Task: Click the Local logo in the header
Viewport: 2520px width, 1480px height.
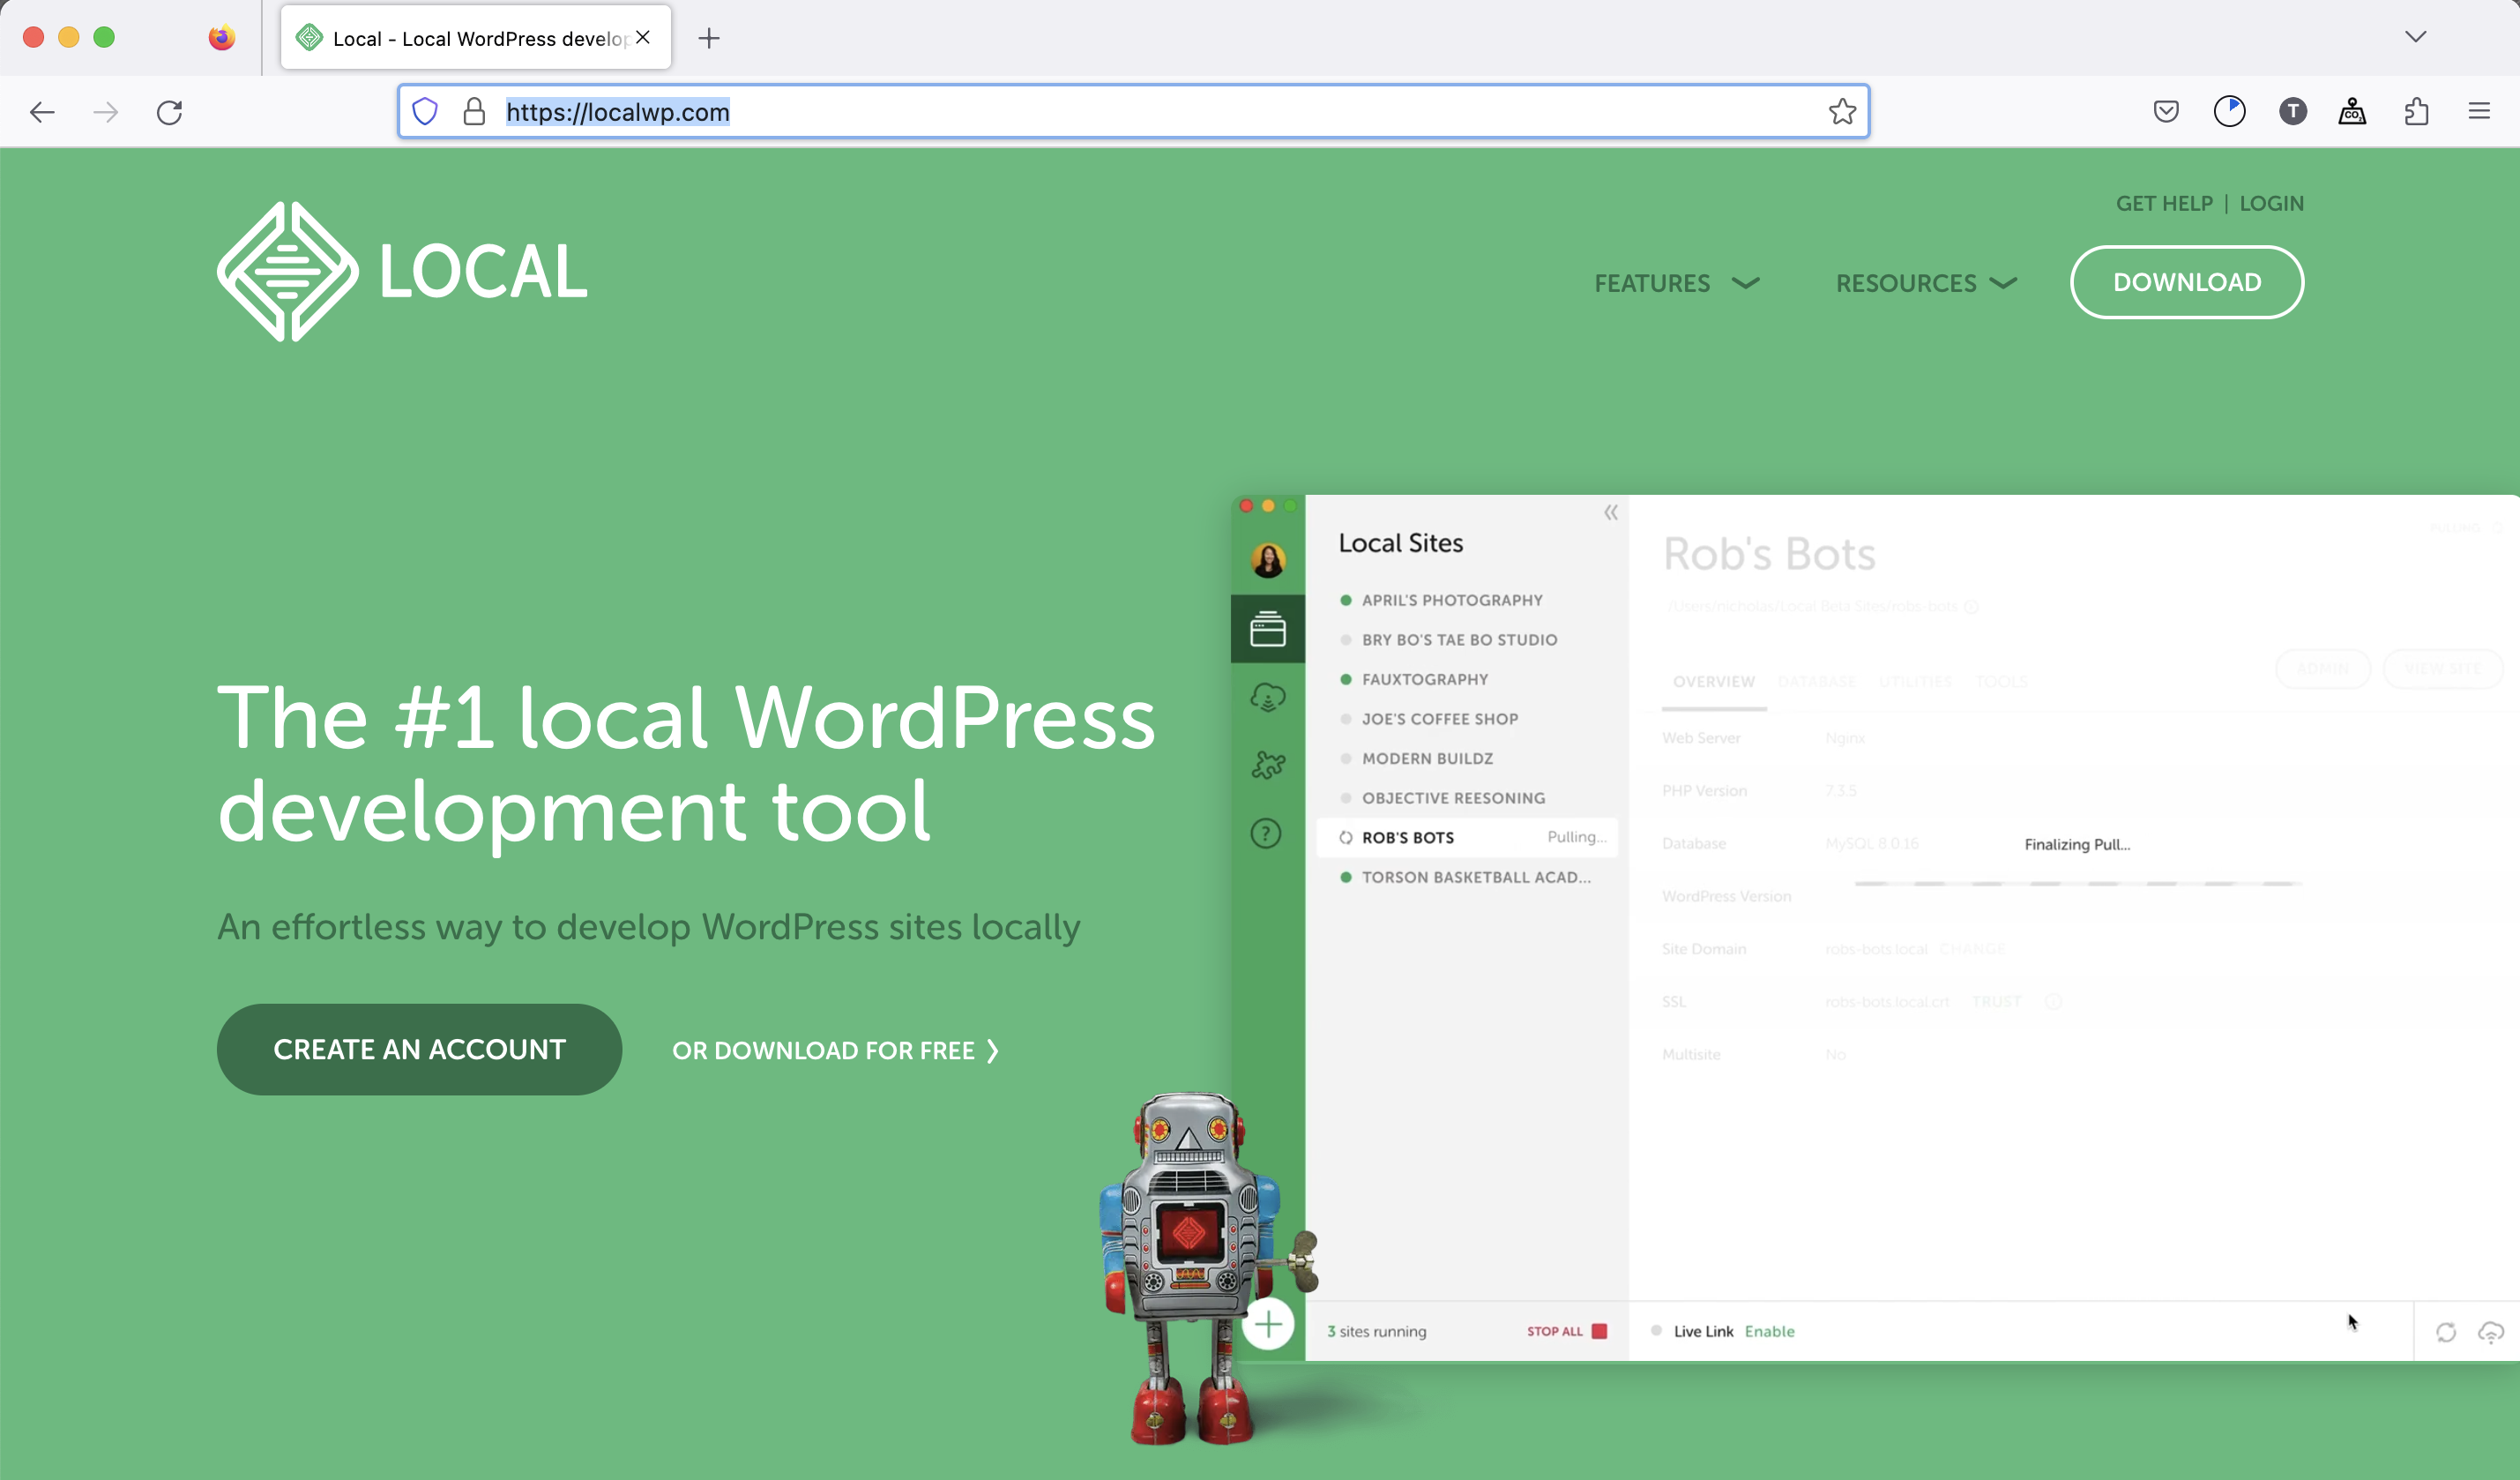Action: pyautogui.click(x=402, y=272)
